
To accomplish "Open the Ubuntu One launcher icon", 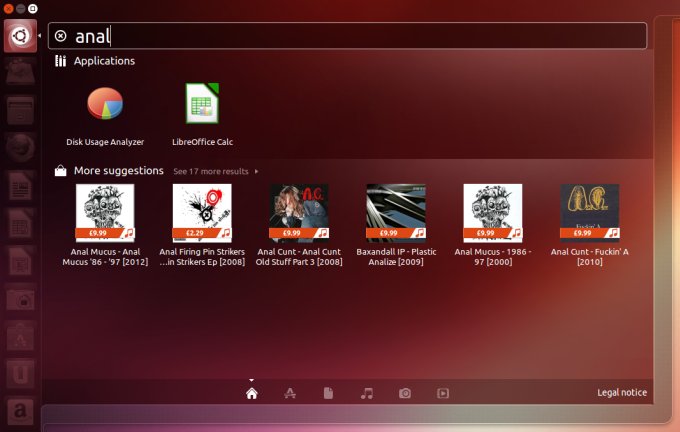I will [20, 375].
